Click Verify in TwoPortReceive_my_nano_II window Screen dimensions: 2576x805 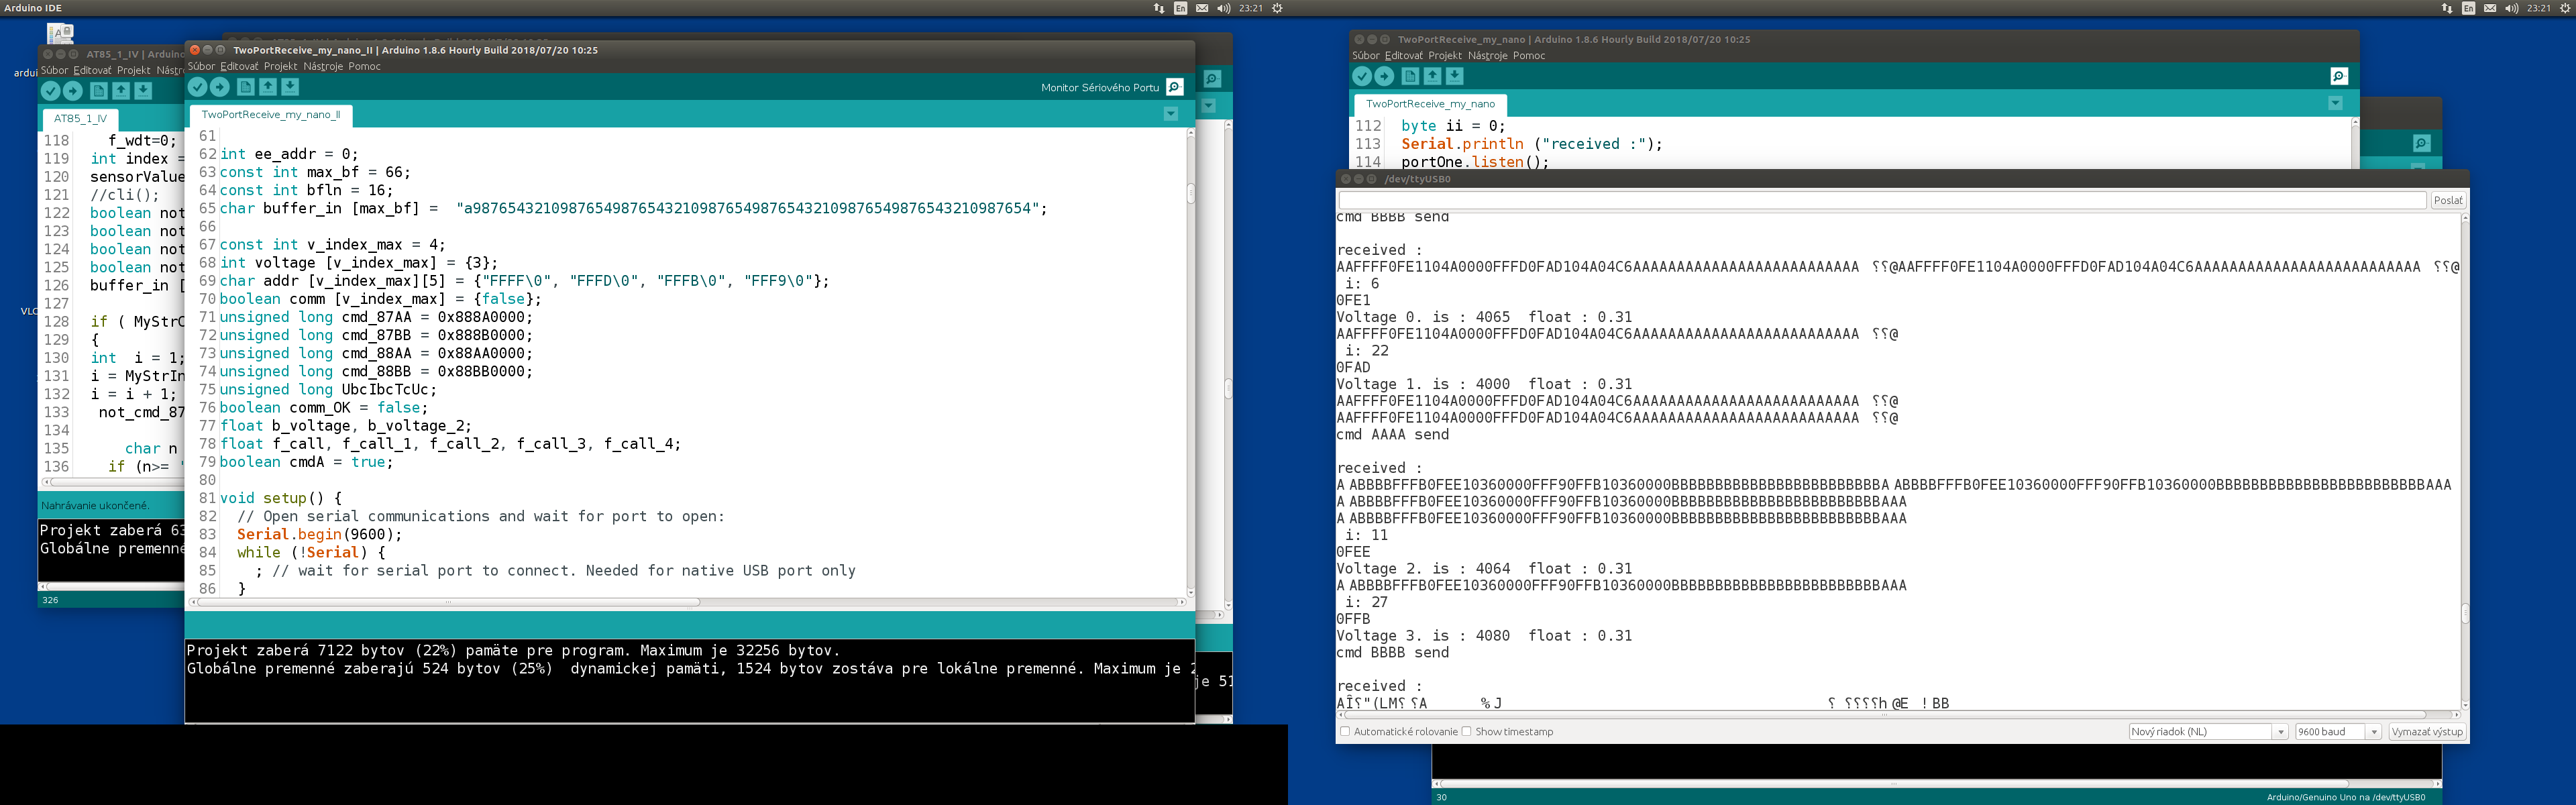click(197, 87)
